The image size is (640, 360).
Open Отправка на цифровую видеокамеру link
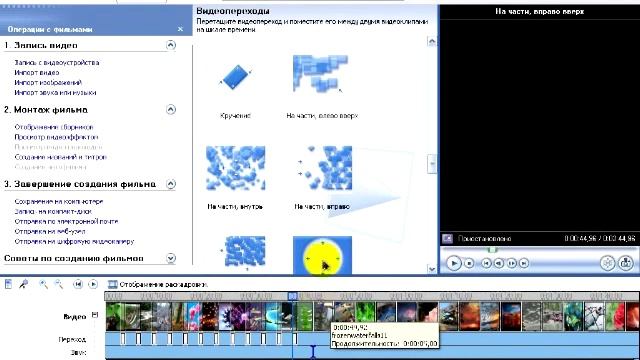pyautogui.click(x=74, y=241)
